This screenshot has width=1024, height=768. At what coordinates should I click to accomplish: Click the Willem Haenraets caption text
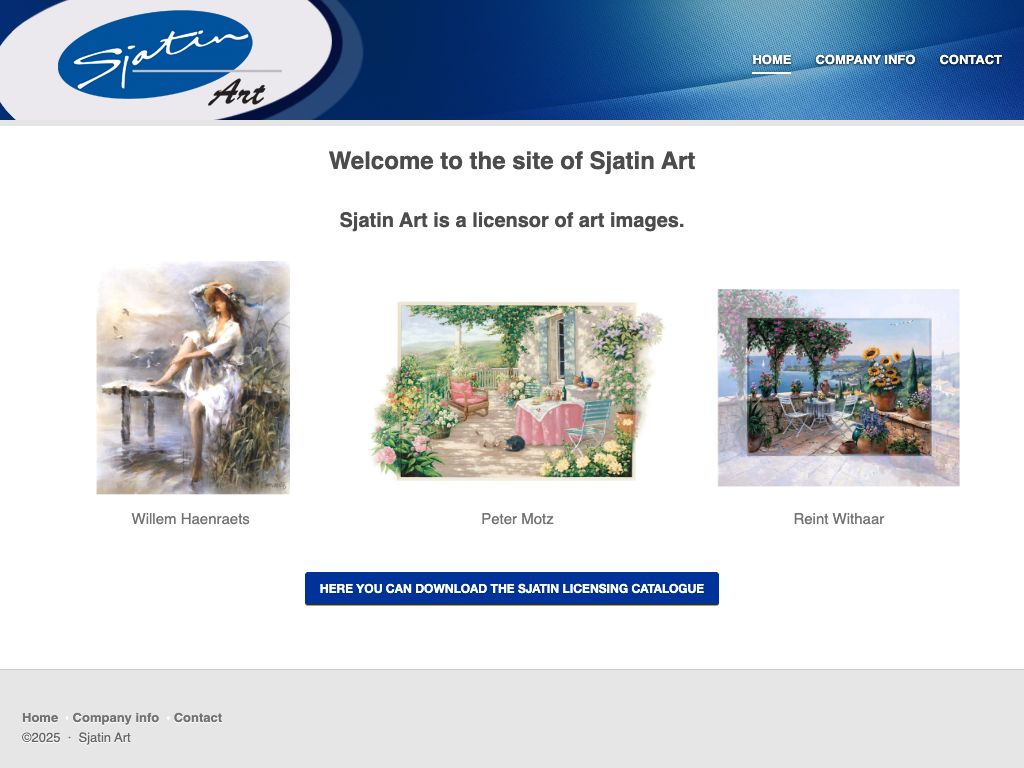point(190,519)
